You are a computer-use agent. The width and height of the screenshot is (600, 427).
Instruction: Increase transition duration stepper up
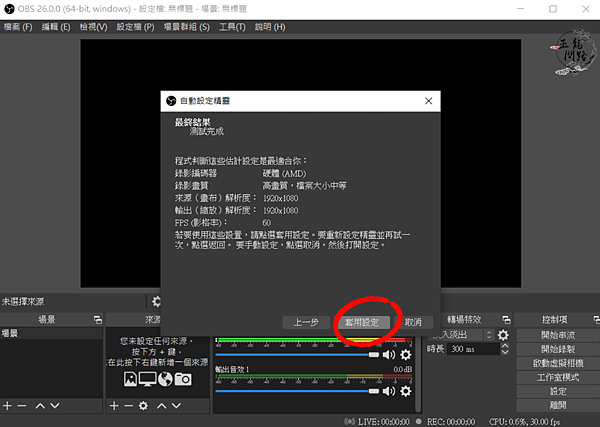coord(505,346)
